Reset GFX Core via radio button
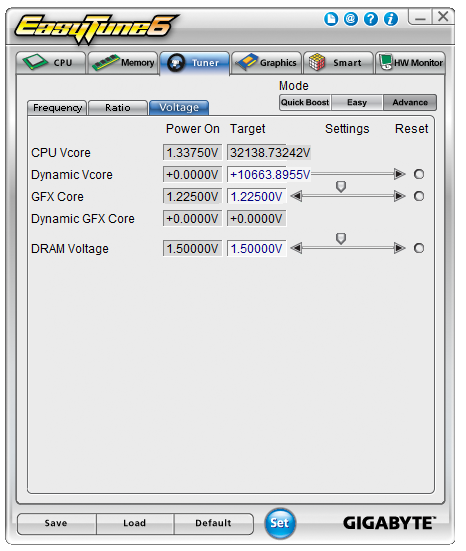This screenshot has height=551, width=466. 419,196
